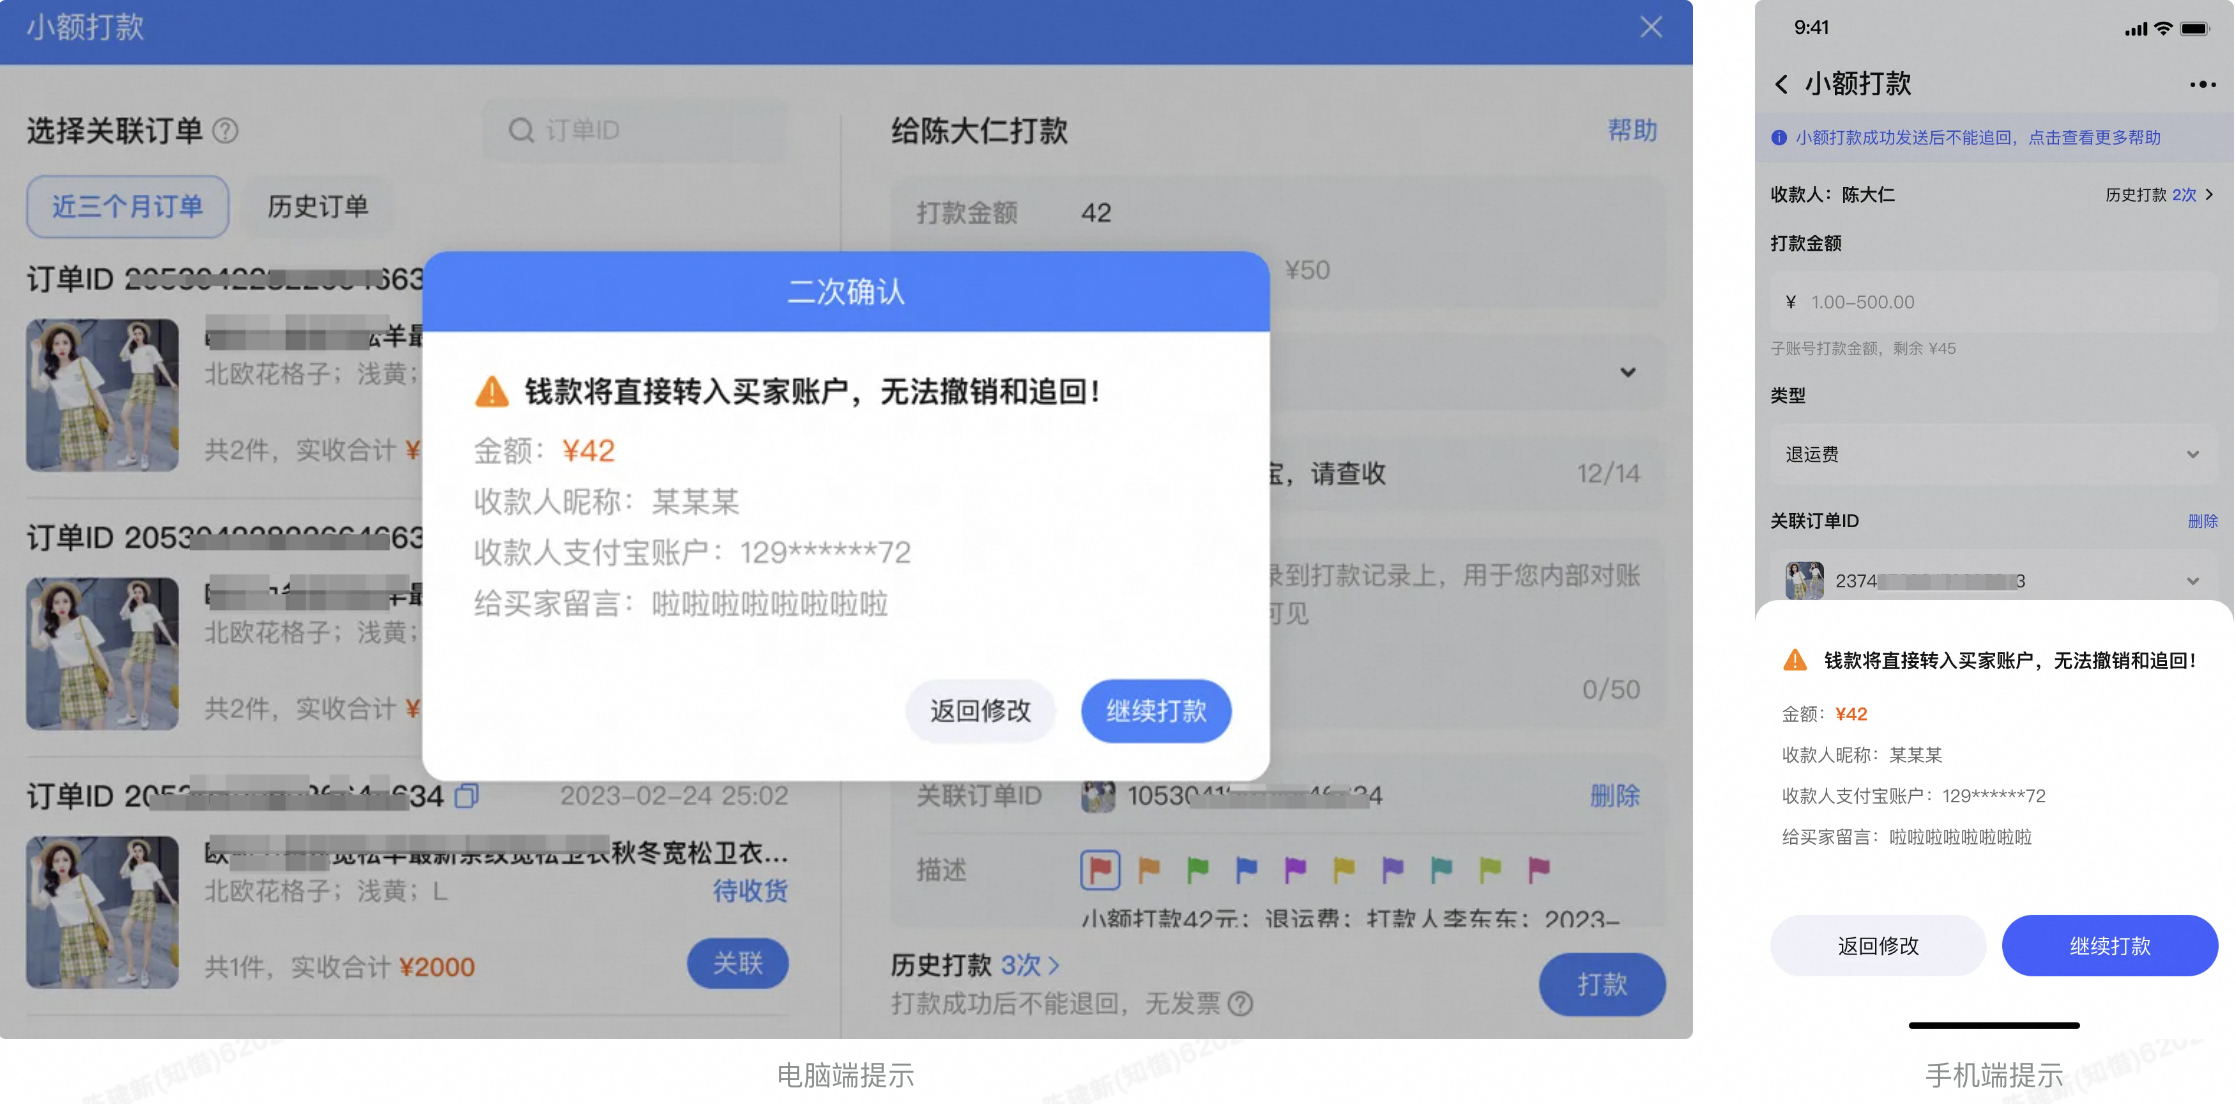Copy order ID ending 634 with copy icon

click(466, 796)
